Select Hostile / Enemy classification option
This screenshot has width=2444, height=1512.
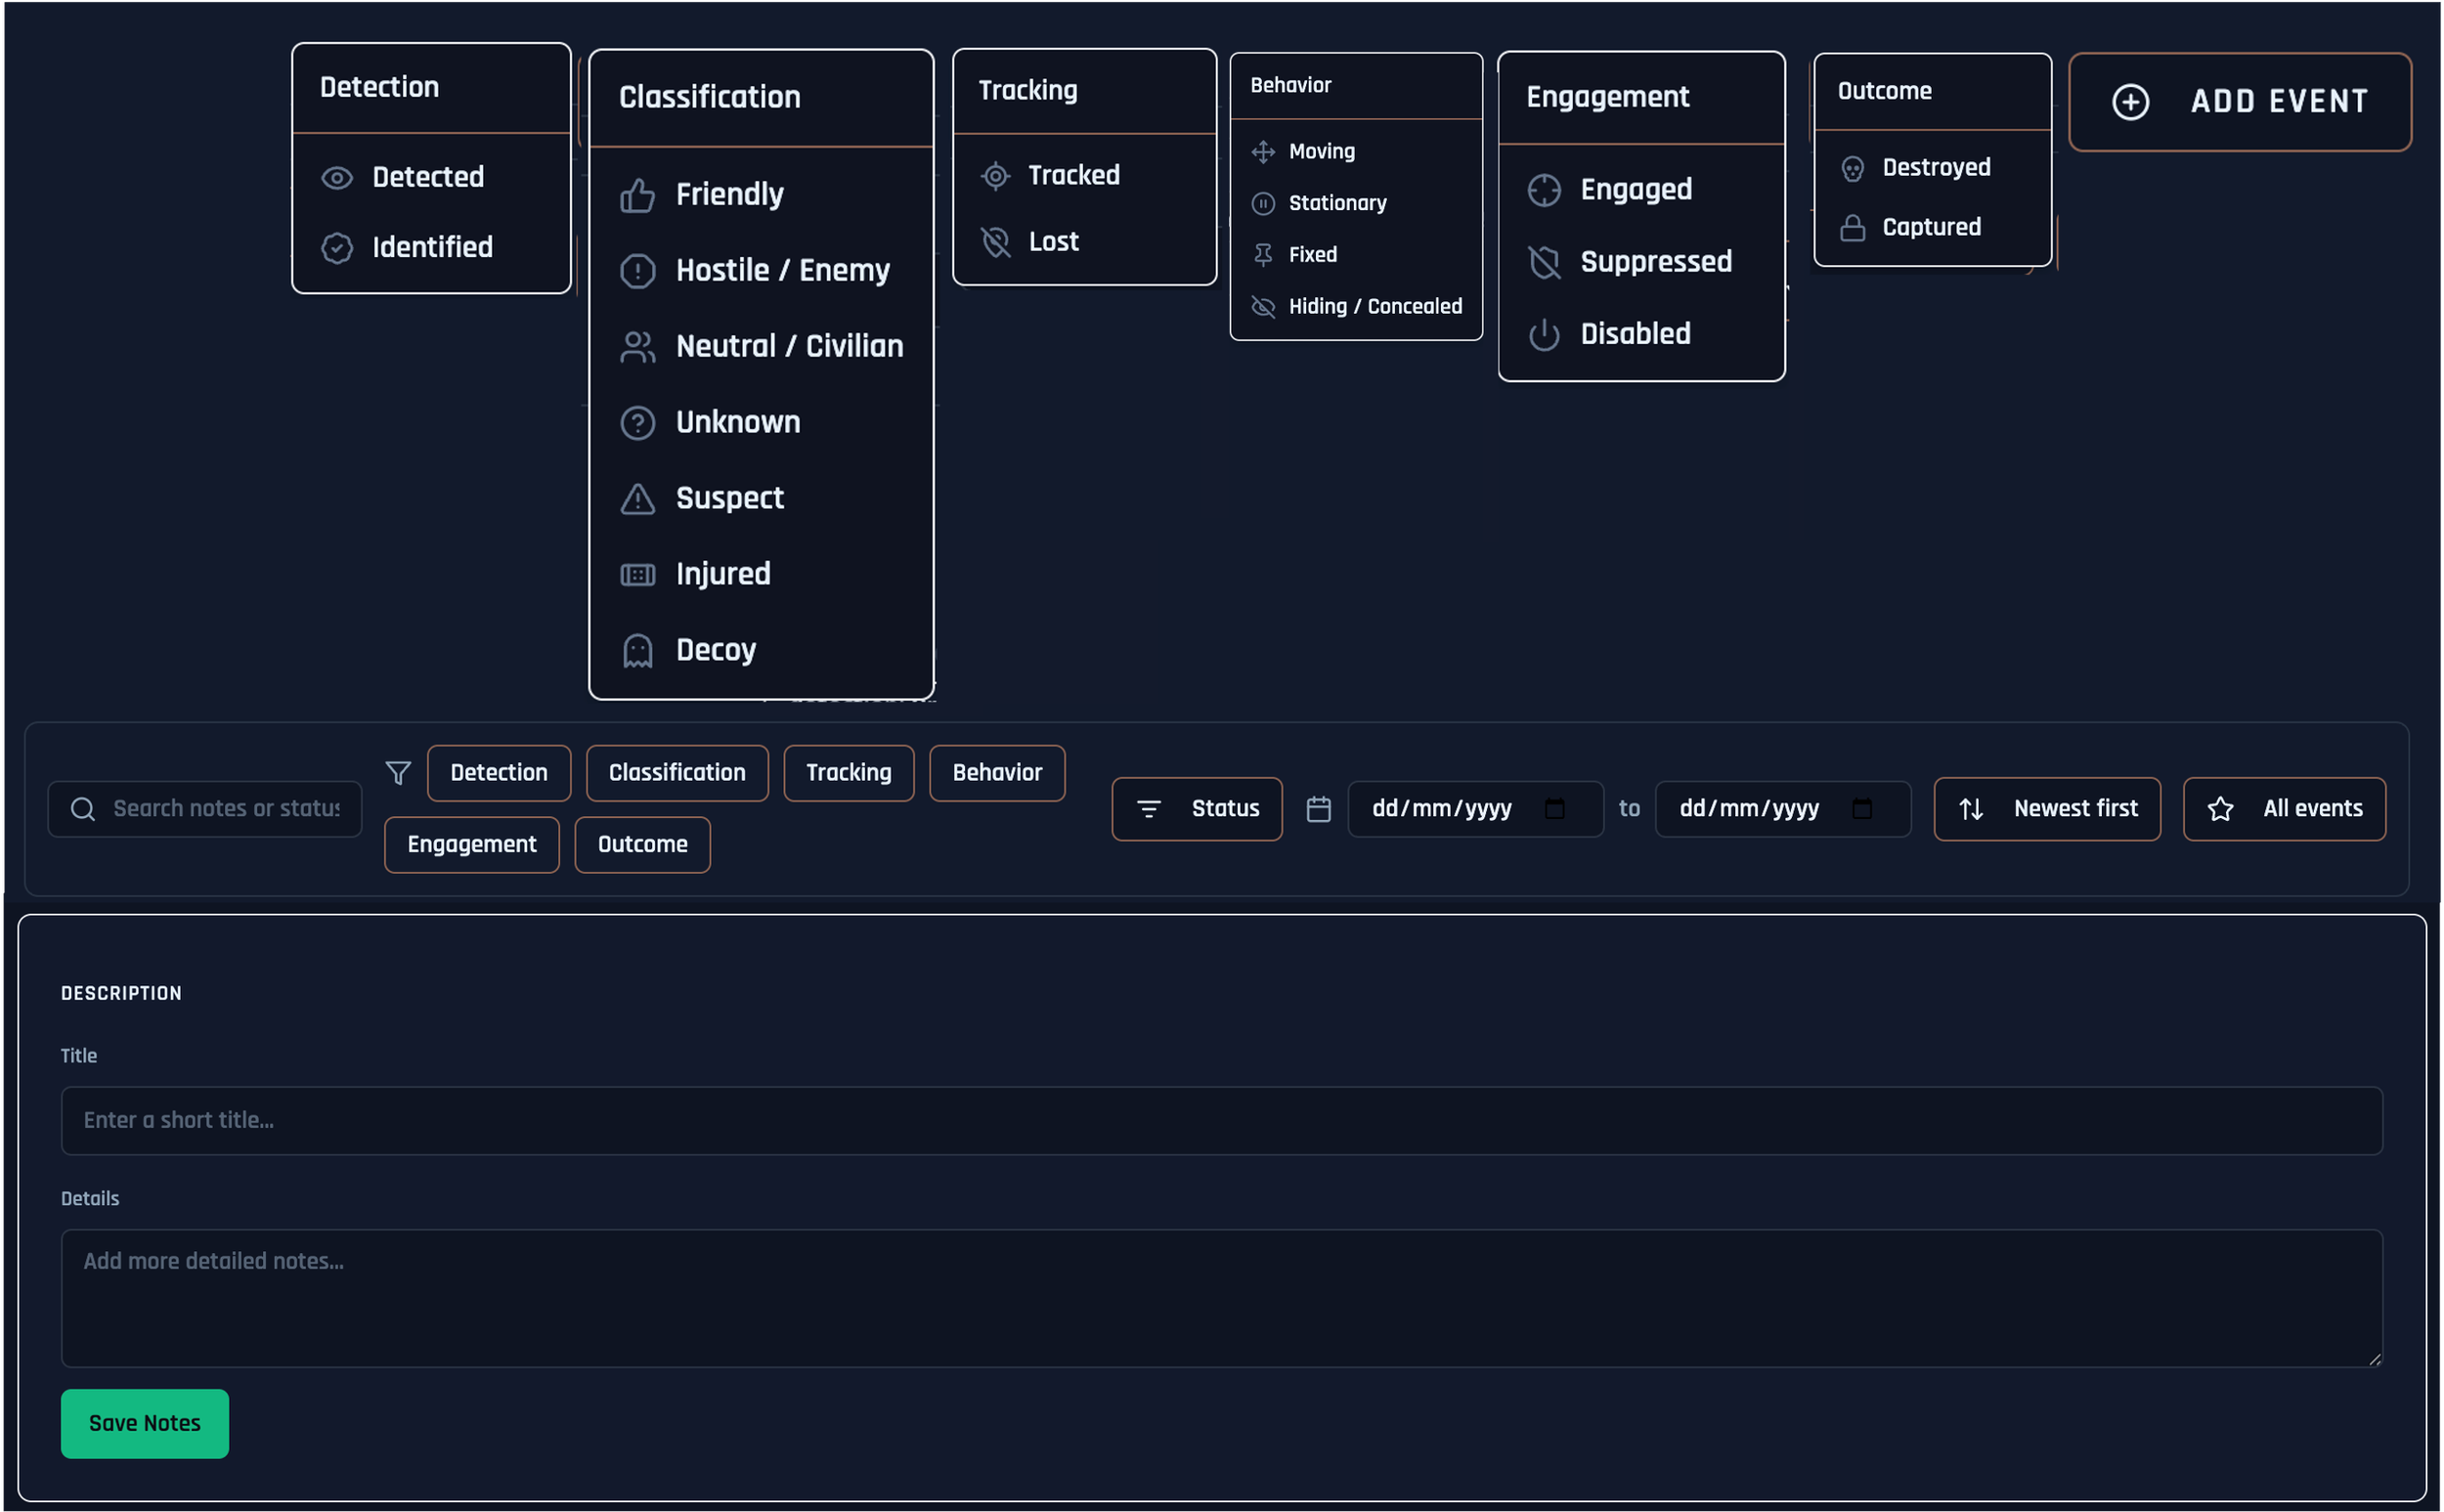(x=782, y=271)
